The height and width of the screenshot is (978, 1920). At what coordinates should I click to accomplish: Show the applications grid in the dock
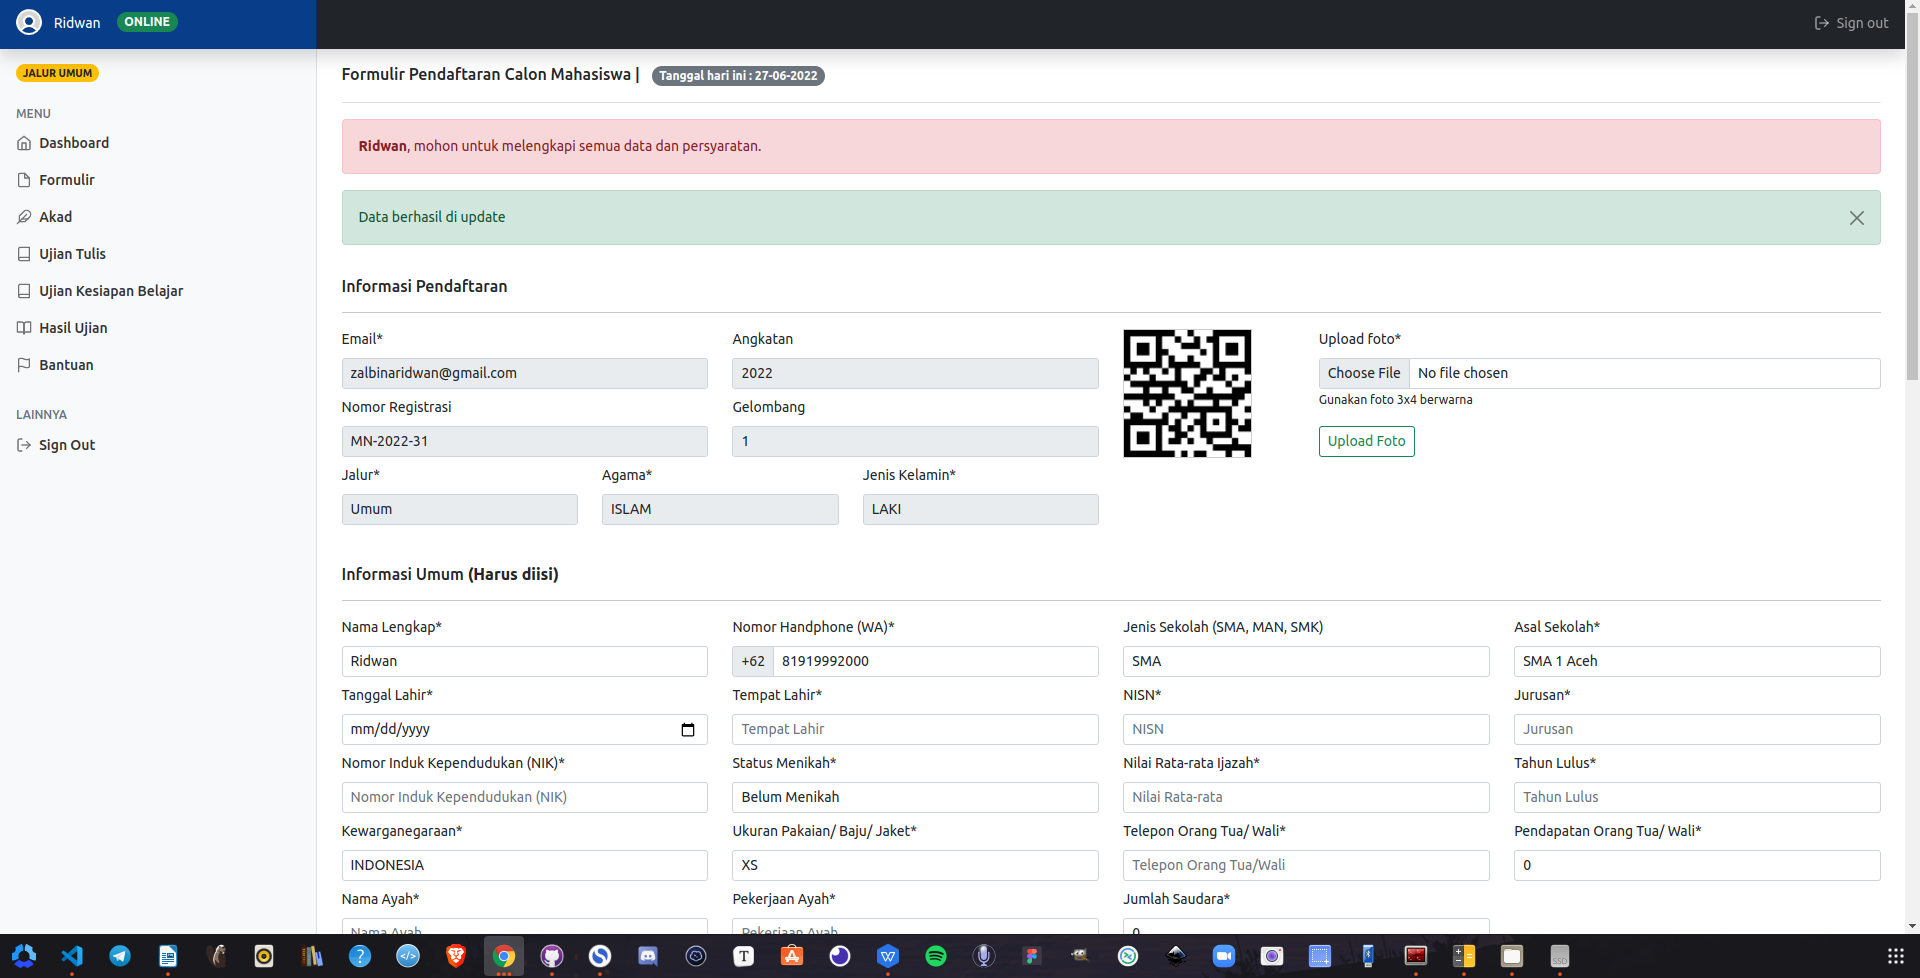tap(1895, 956)
